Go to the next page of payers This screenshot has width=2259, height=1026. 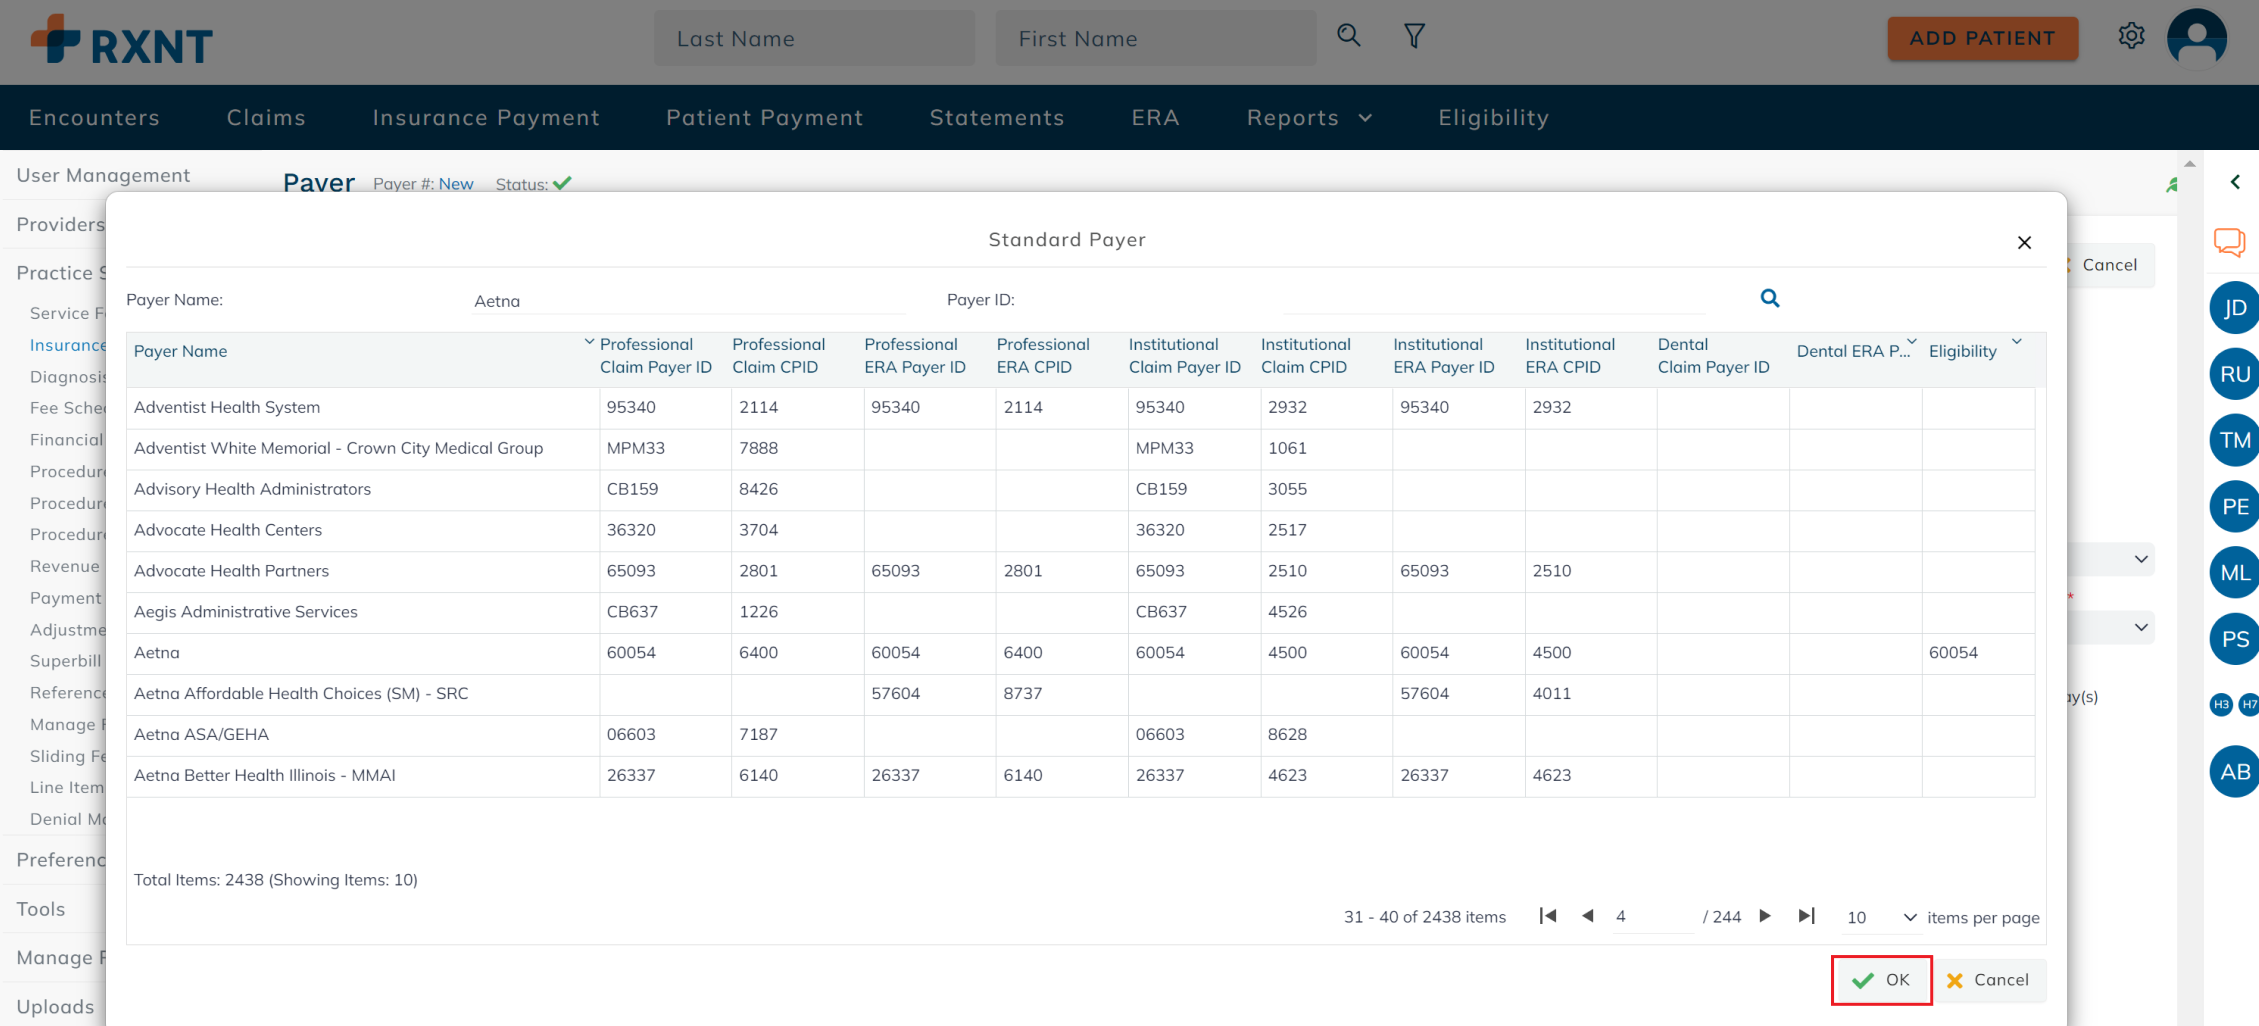(x=1764, y=916)
